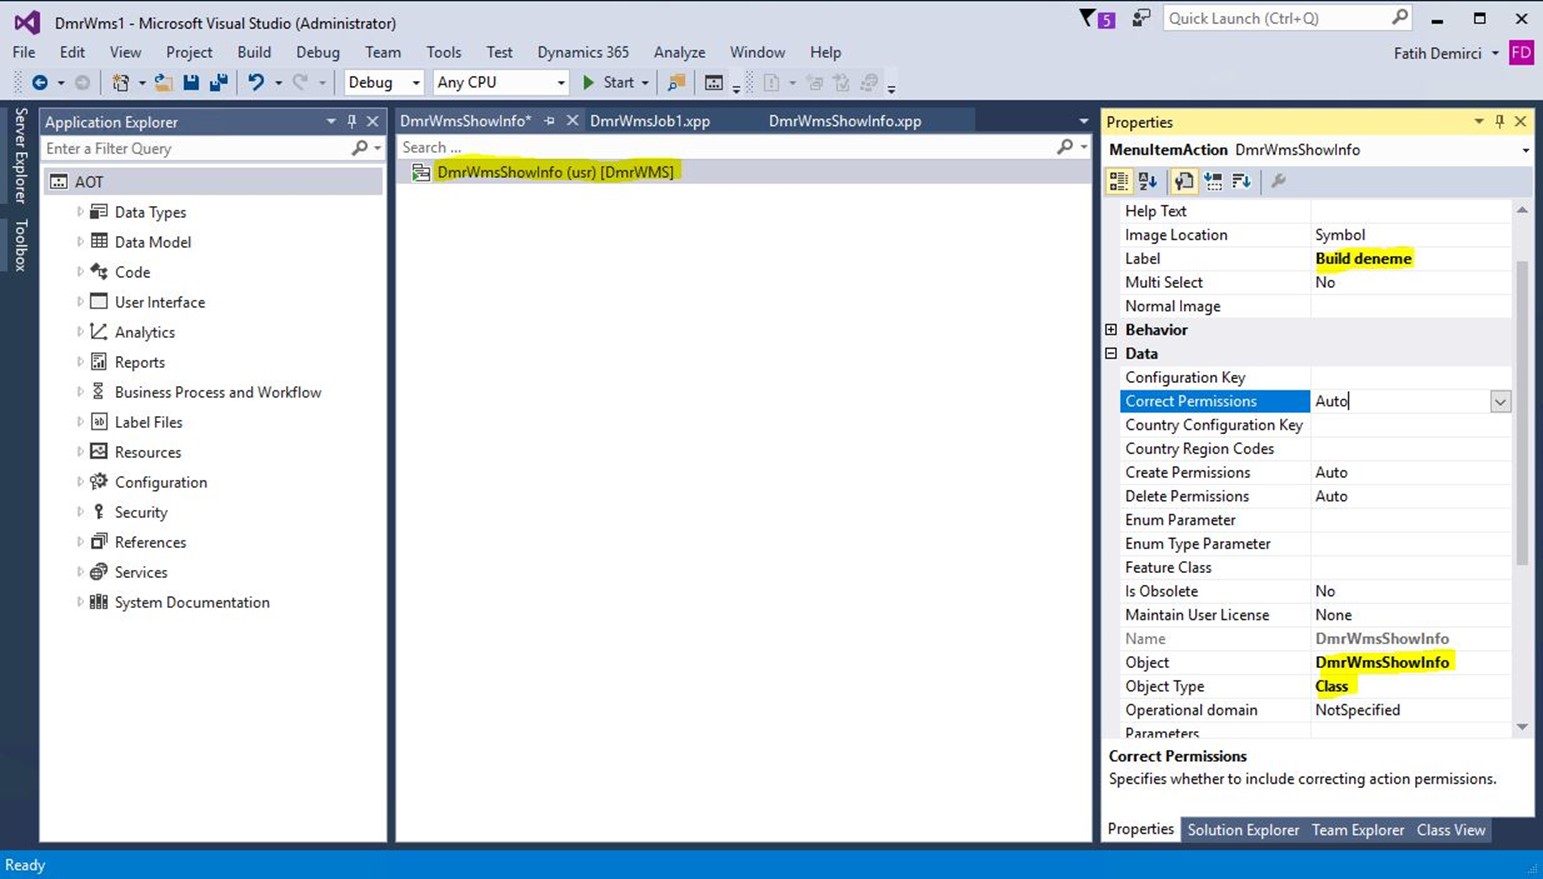Open the Server Explorer side tab
This screenshot has height=879, width=1543.
coord(20,155)
